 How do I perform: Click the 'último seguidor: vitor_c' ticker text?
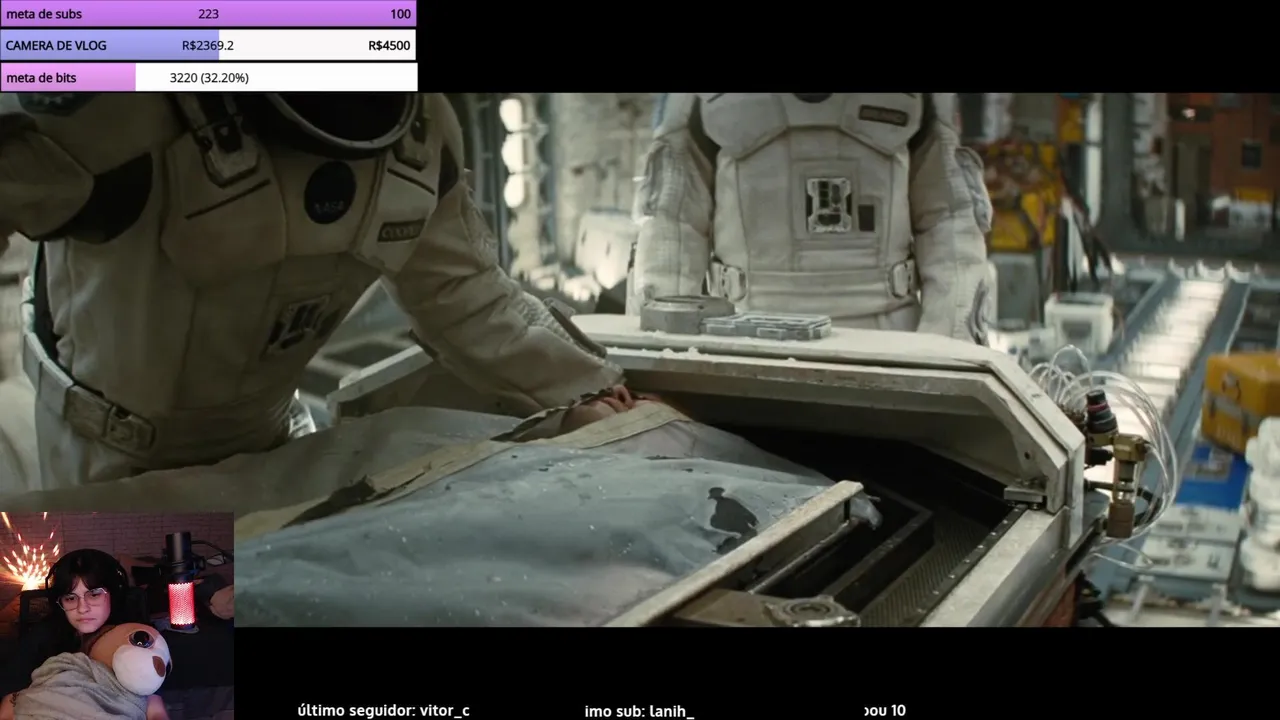[383, 710]
